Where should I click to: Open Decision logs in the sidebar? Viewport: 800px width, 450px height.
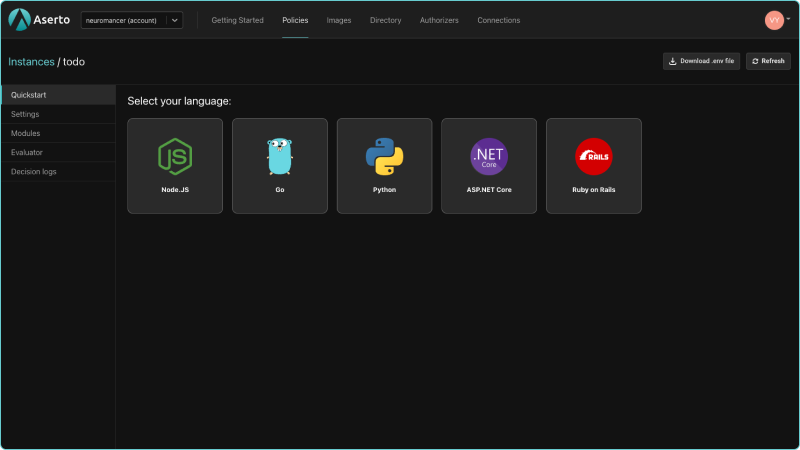coord(58,171)
